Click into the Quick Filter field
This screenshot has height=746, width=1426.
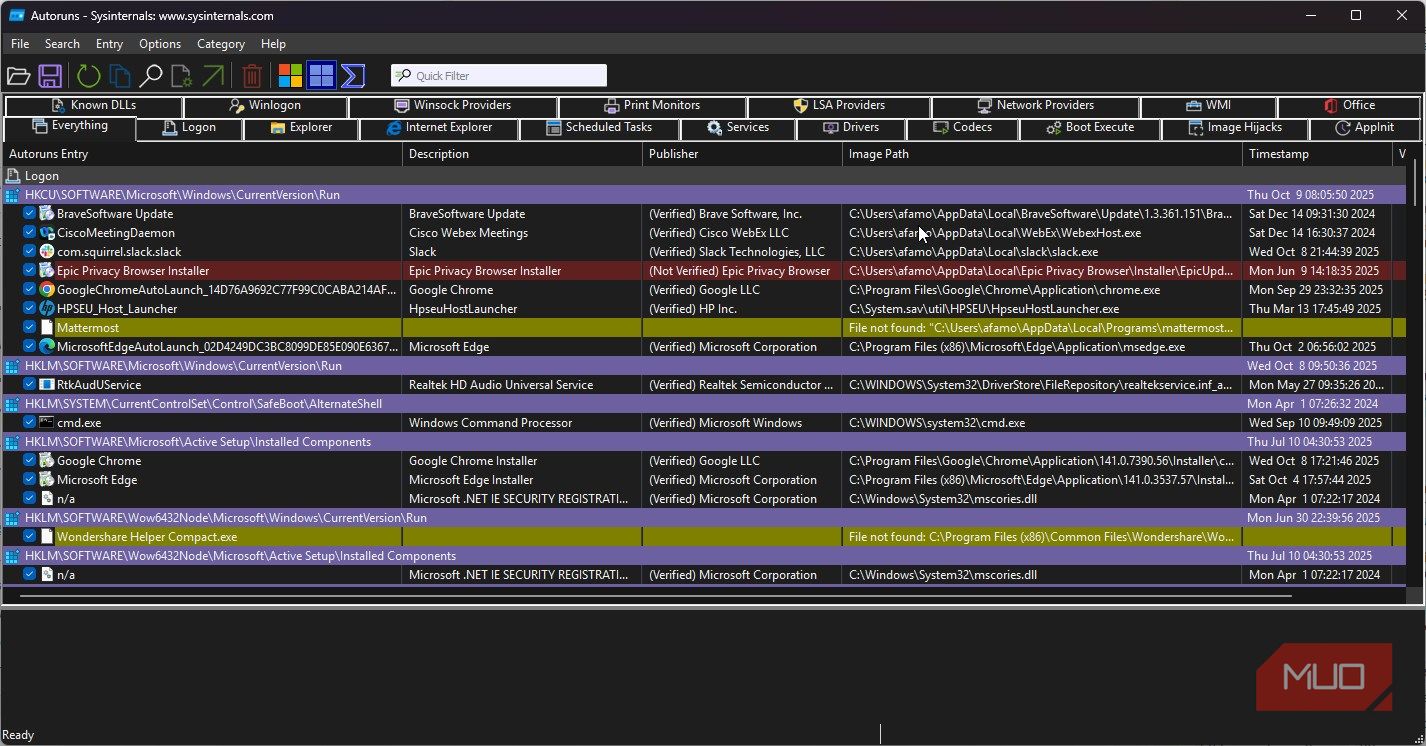pos(499,76)
